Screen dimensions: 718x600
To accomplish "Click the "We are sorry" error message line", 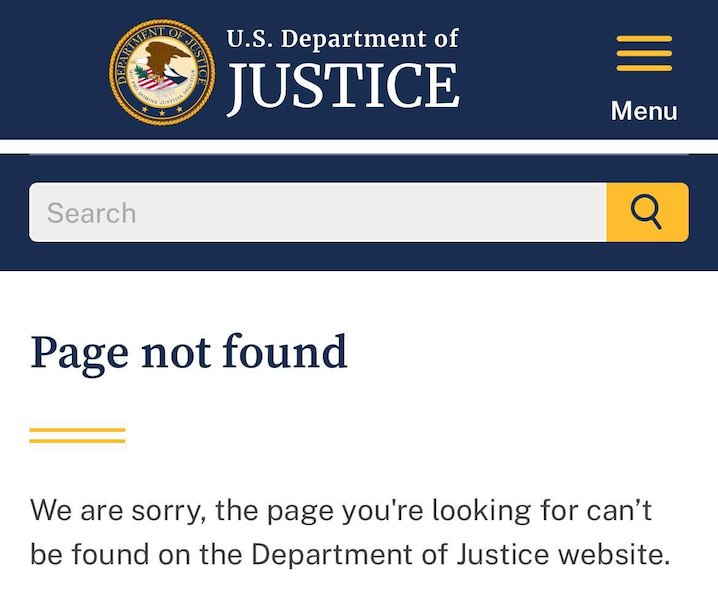I will coord(341,510).
